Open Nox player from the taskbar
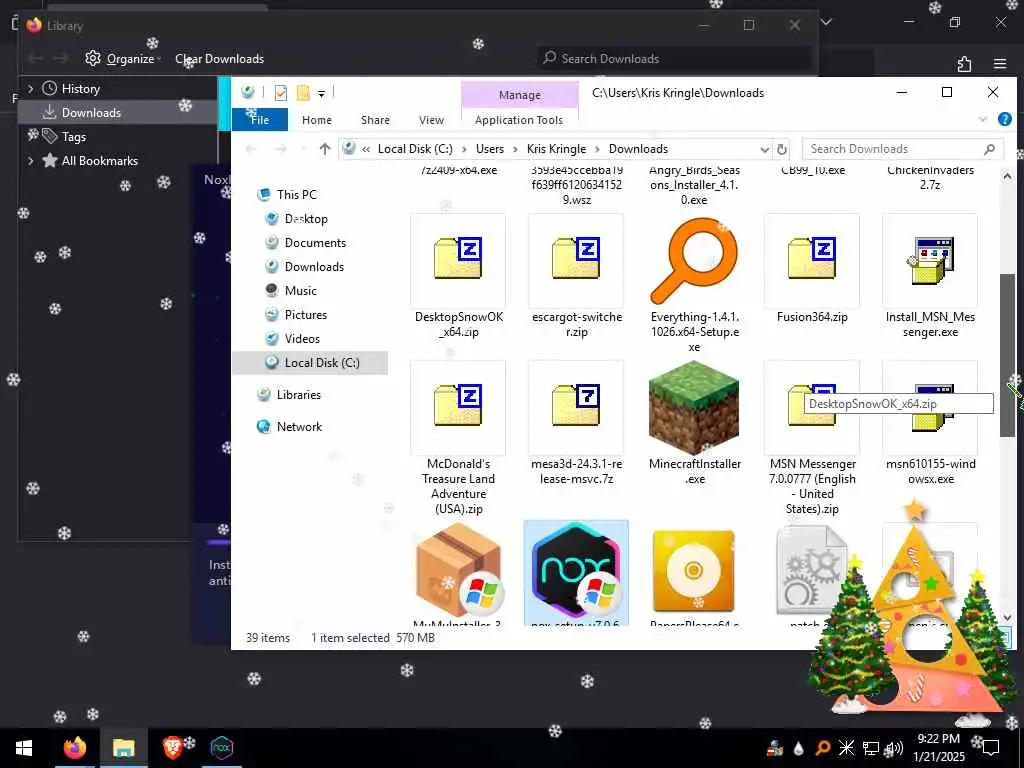1024x768 pixels. (x=221, y=748)
